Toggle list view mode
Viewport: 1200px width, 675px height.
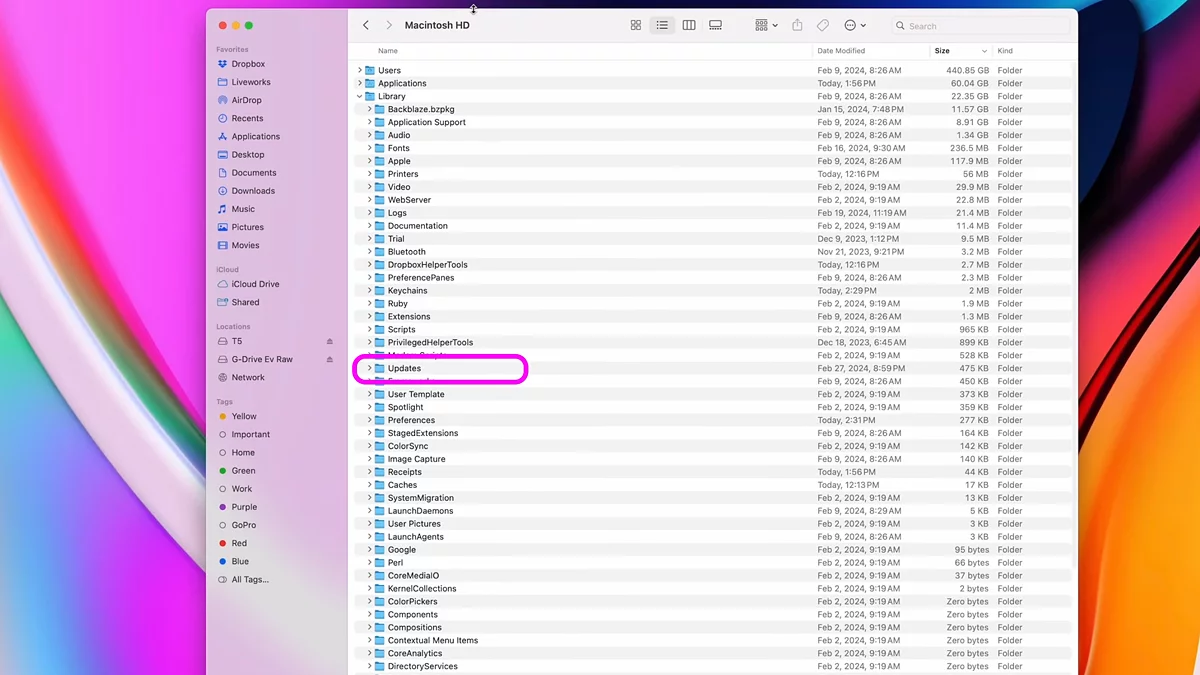tap(662, 25)
